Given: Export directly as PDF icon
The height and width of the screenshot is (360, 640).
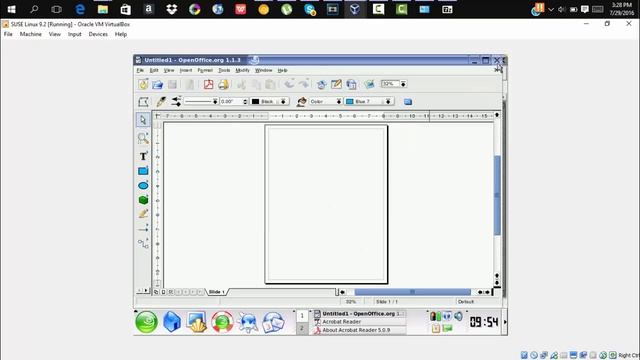Looking at the screenshot, I should click(208, 84).
